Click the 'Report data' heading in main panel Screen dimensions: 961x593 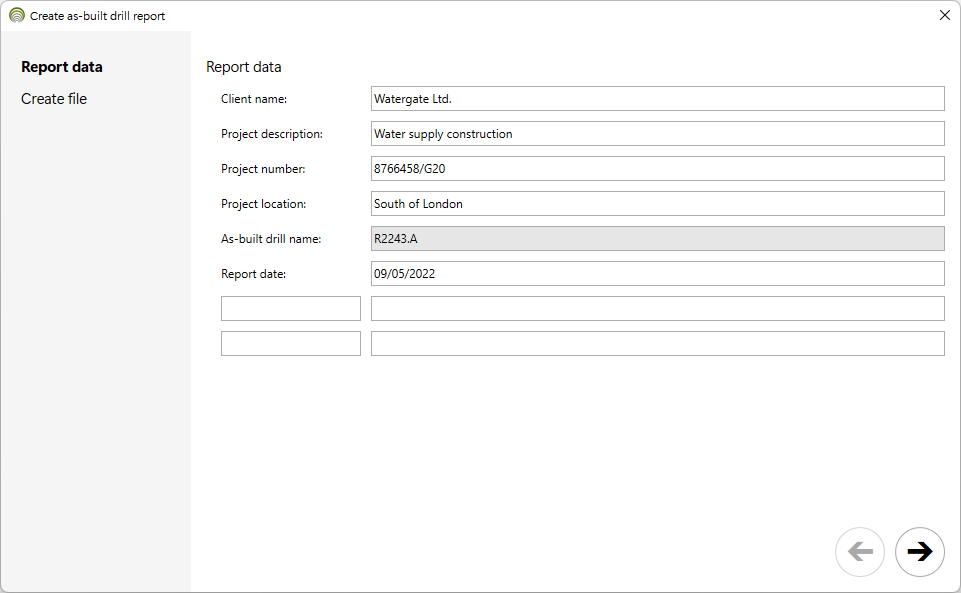coord(243,67)
